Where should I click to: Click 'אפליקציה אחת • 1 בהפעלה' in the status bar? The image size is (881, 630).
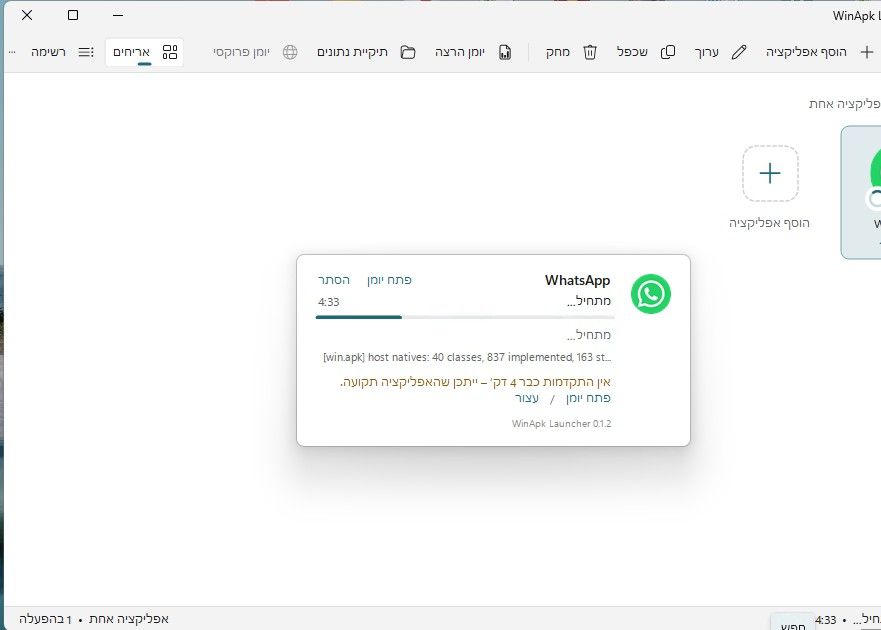tap(94, 619)
